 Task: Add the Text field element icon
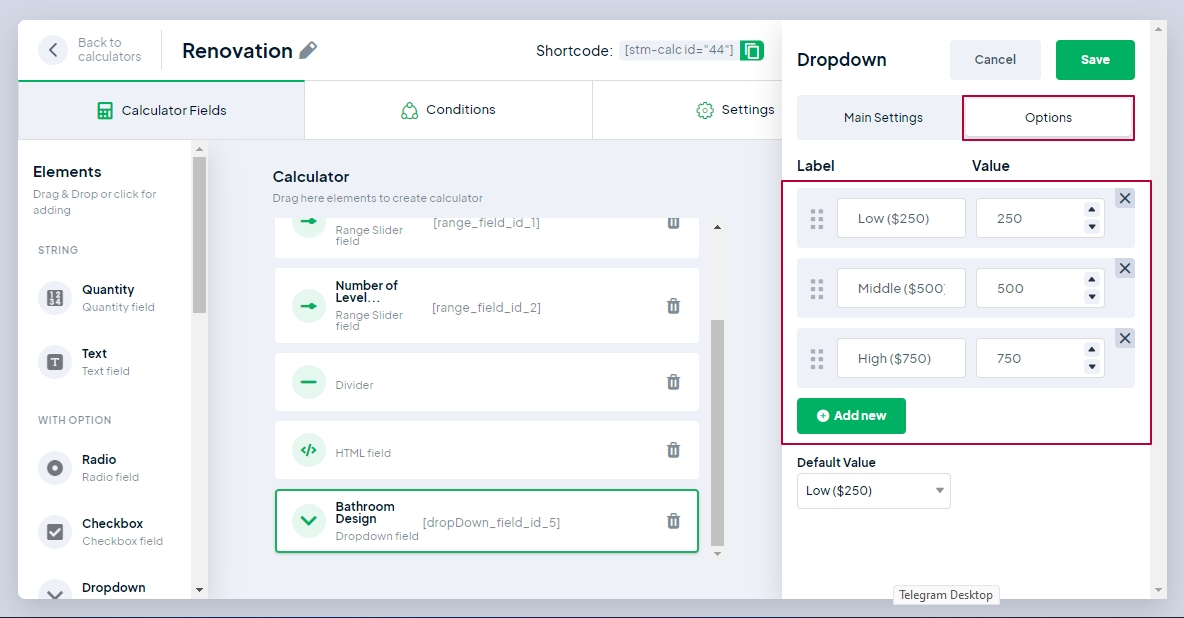(54, 362)
